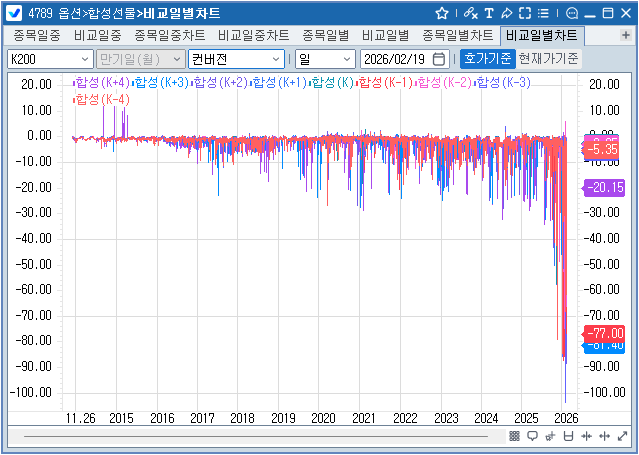Toggle the 합성(K) series in legend
The height and width of the screenshot is (455, 639).
[333, 82]
